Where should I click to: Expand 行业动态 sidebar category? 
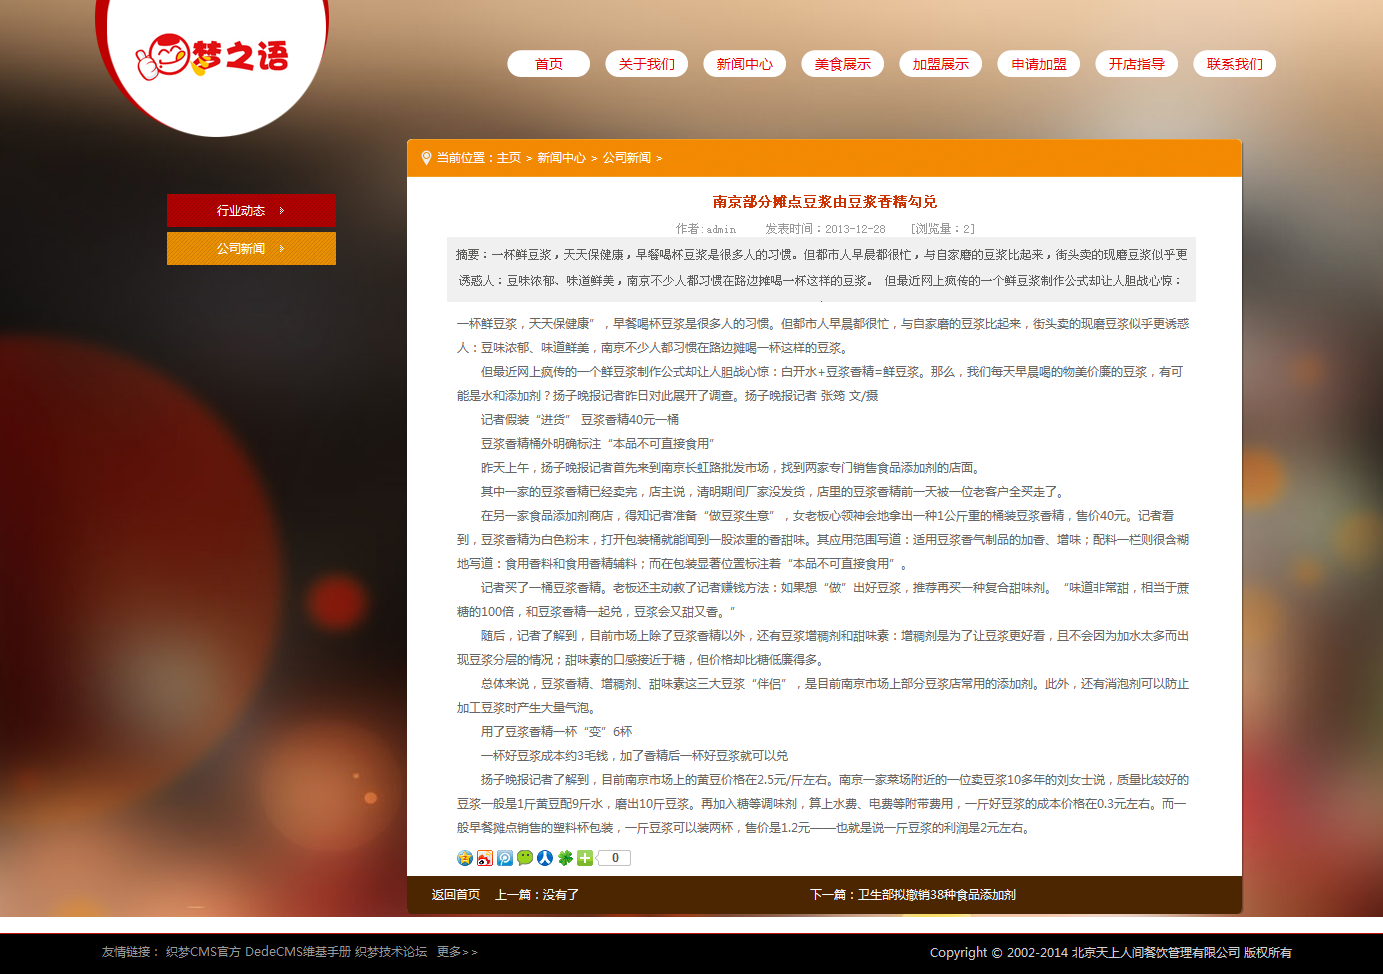[x=251, y=211]
